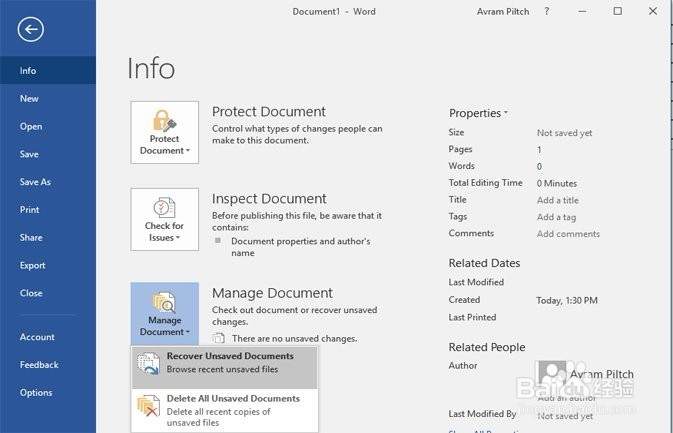Click the Add comments field
The width and height of the screenshot is (673, 433).
[568, 234]
